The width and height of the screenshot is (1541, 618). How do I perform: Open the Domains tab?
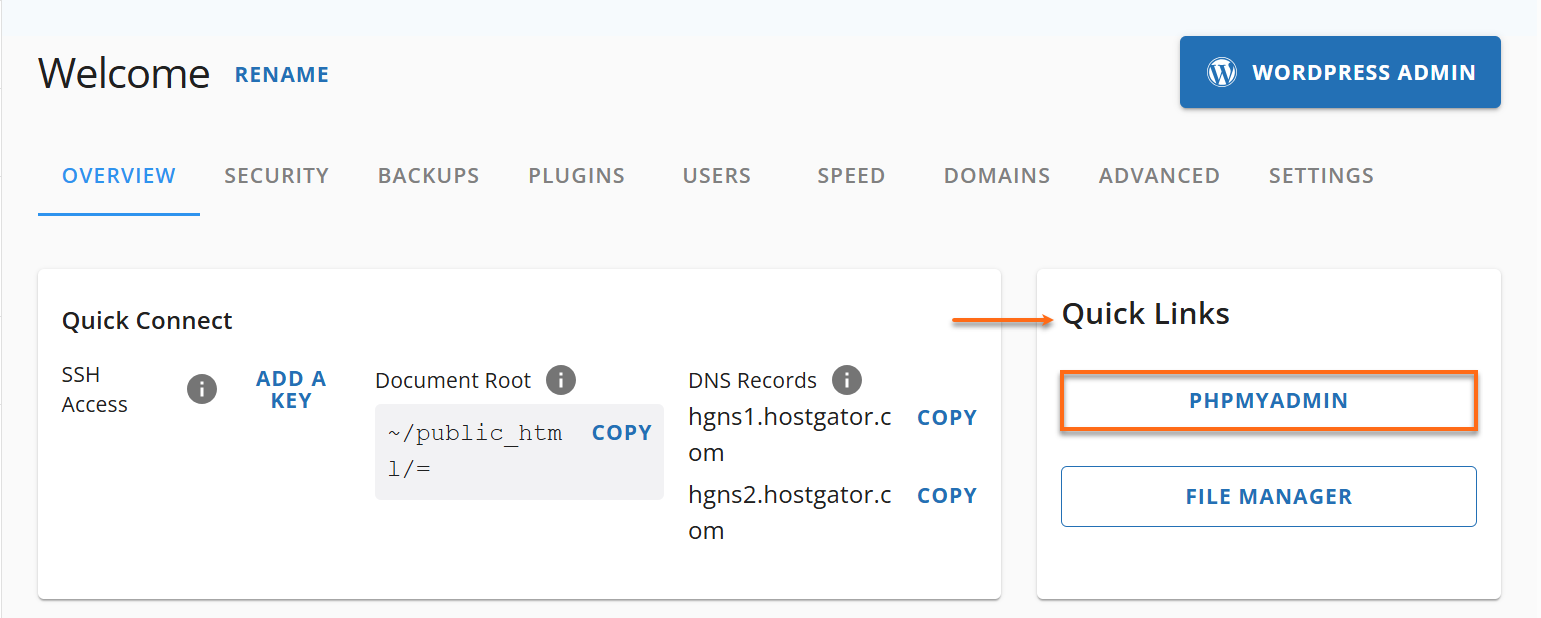(997, 176)
